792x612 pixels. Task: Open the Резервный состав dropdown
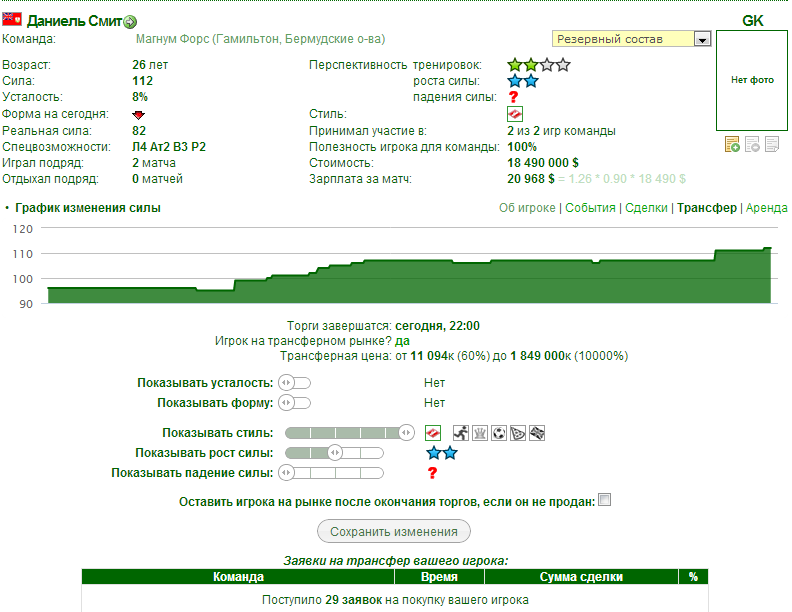coord(631,39)
